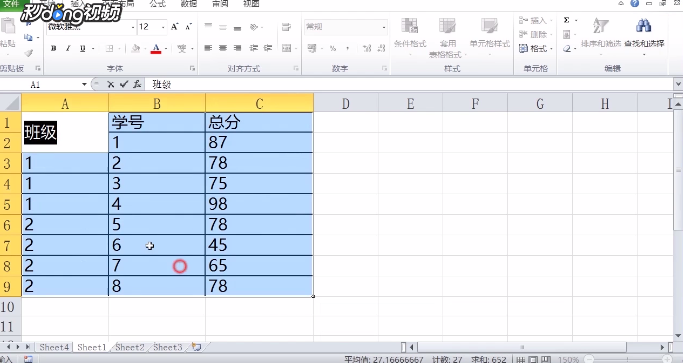The height and width of the screenshot is (363, 683).
Task: Expand the formula bar
Action: pyautogui.click(x=678, y=84)
